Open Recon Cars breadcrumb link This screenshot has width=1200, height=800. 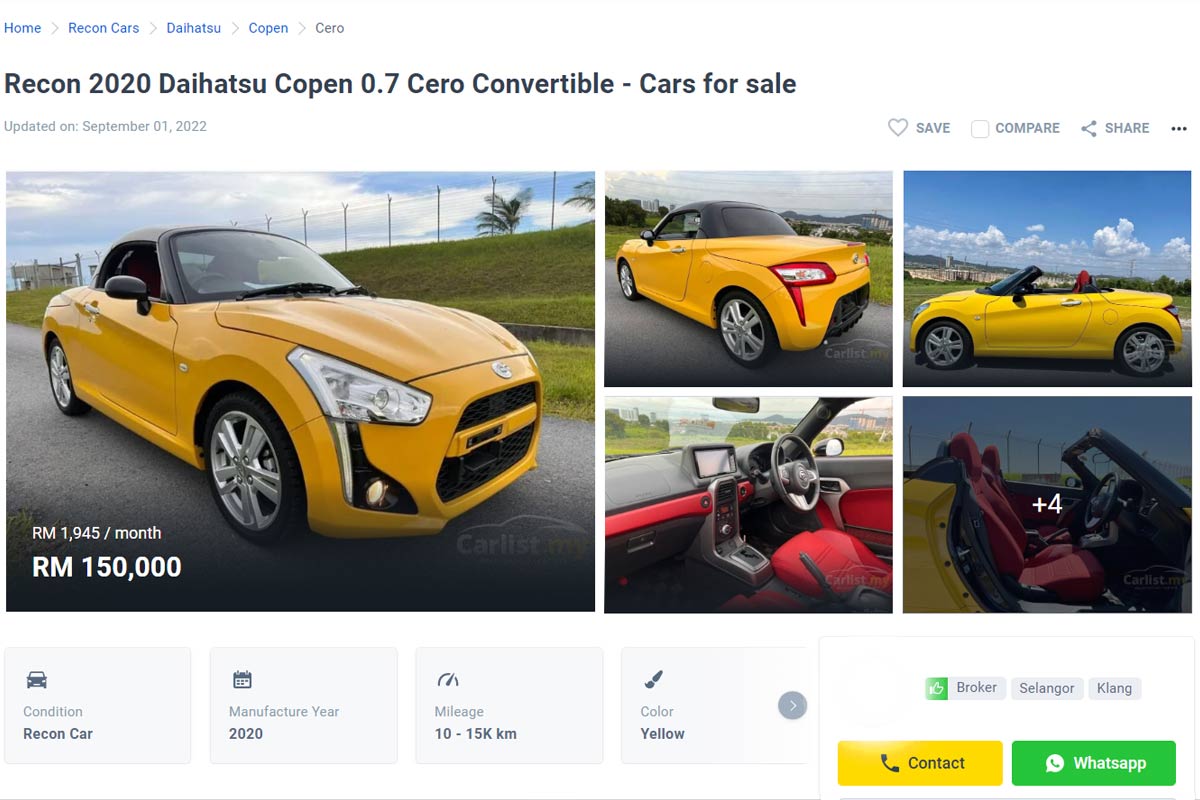(104, 28)
